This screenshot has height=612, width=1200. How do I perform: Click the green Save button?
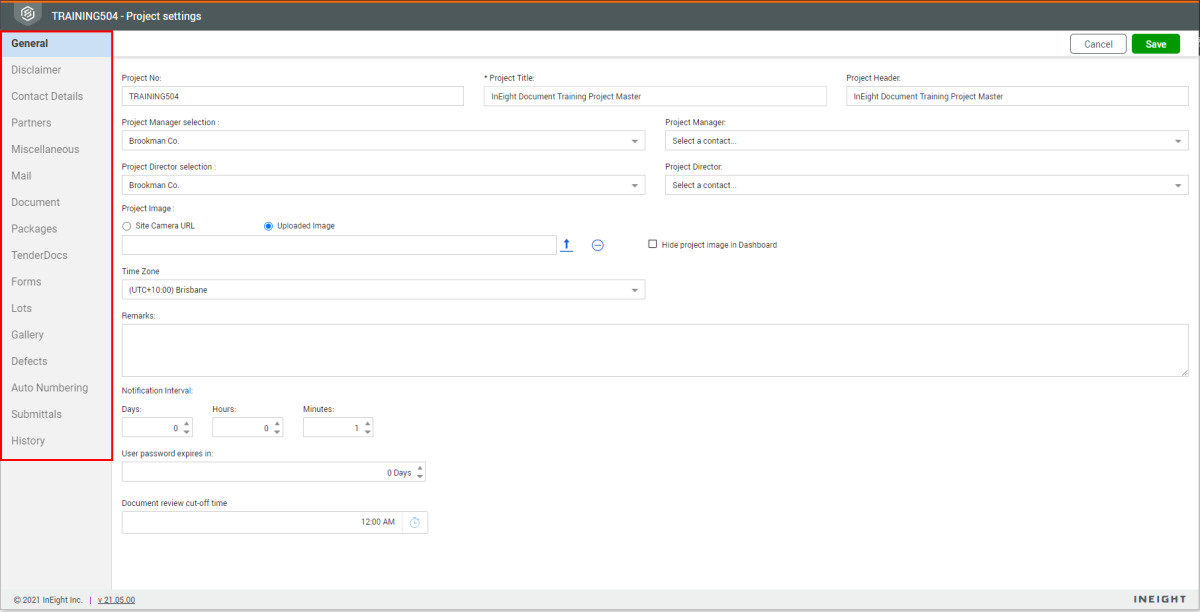point(1155,44)
